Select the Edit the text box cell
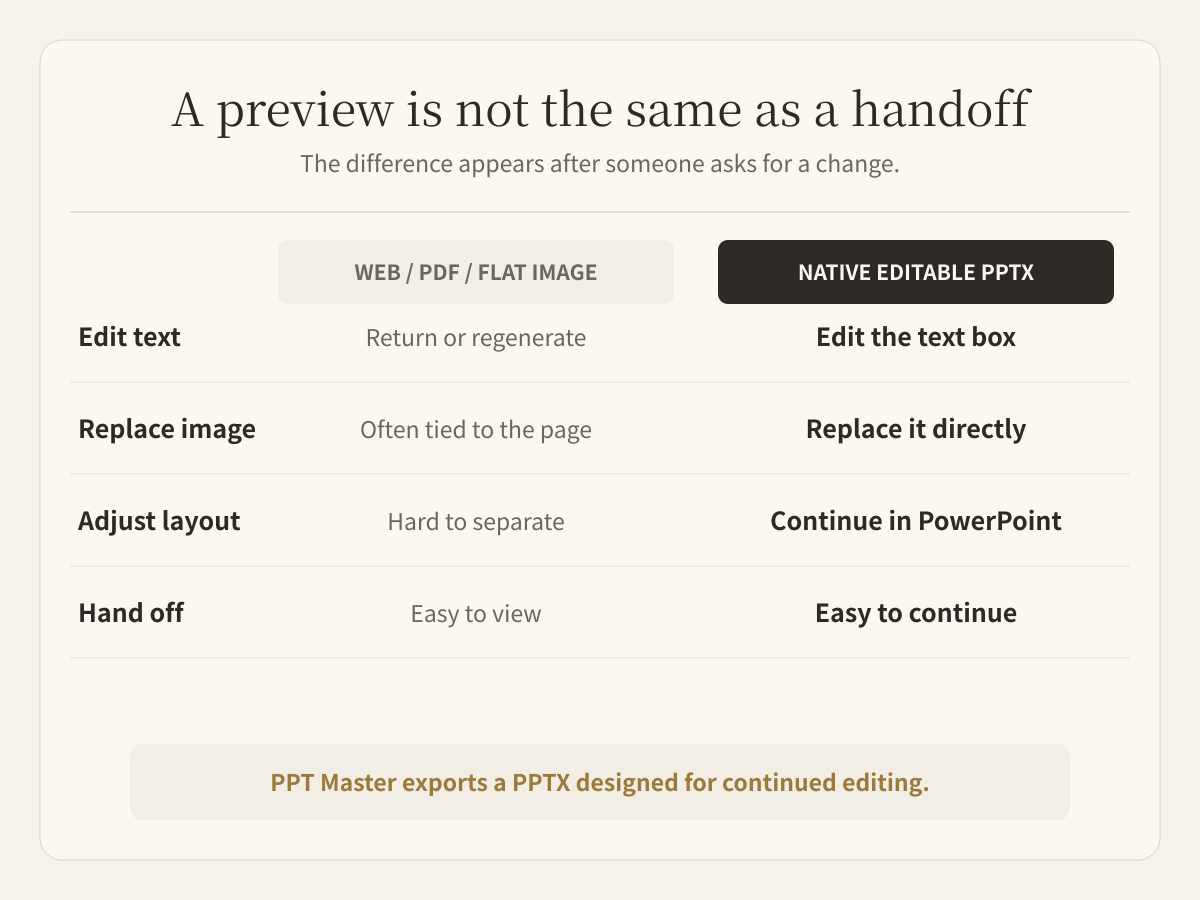The image size is (1200, 900). pos(916,337)
